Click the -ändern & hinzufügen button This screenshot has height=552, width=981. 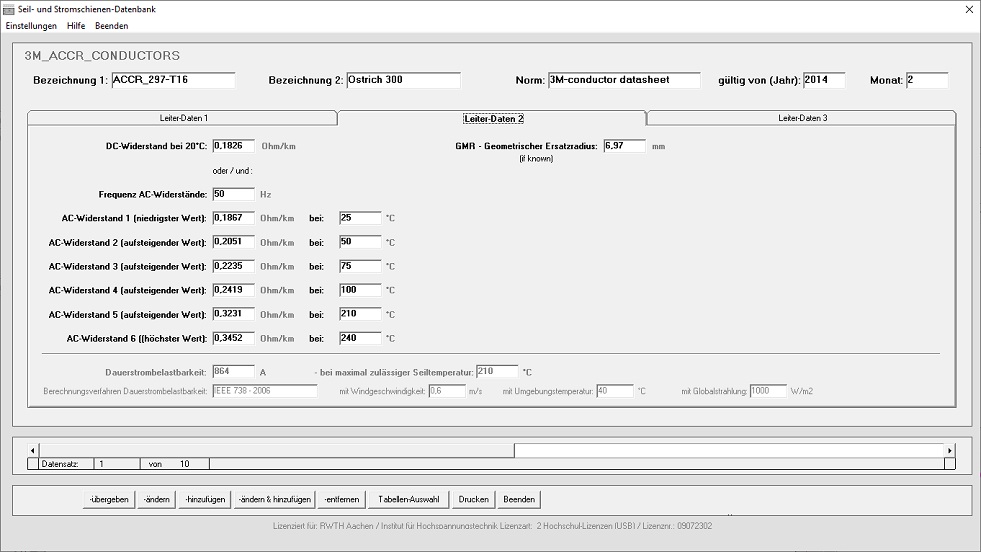(x=275, y=499)
